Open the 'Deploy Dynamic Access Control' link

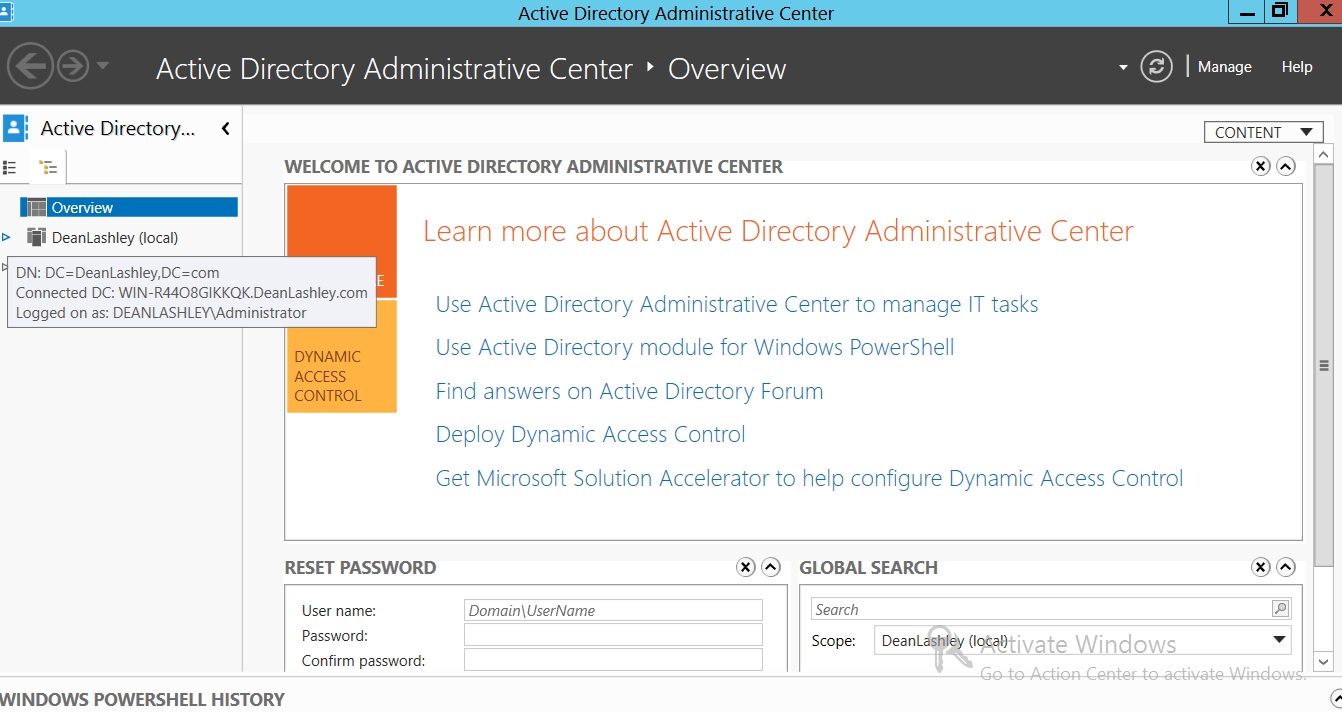pos(590,434)
